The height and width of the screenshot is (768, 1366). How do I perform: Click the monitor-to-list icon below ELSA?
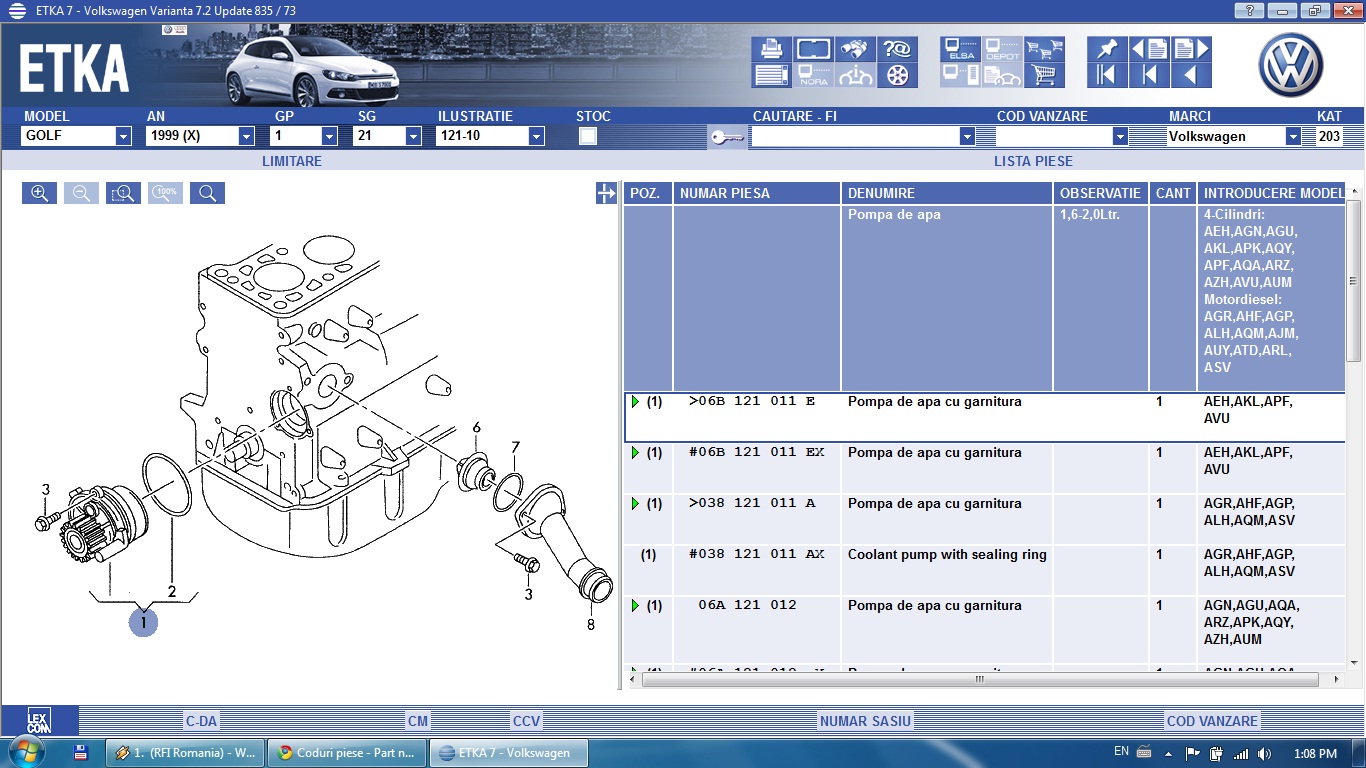tap(960, 75)
